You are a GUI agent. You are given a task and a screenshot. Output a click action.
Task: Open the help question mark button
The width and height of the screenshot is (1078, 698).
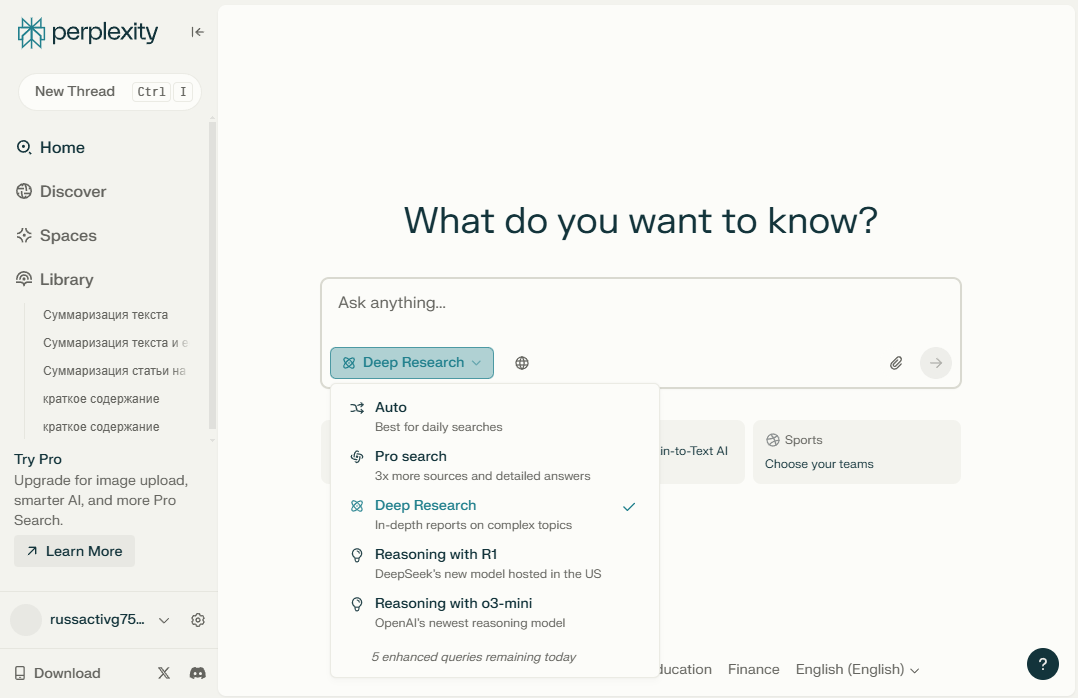[x=1042, y=664]
